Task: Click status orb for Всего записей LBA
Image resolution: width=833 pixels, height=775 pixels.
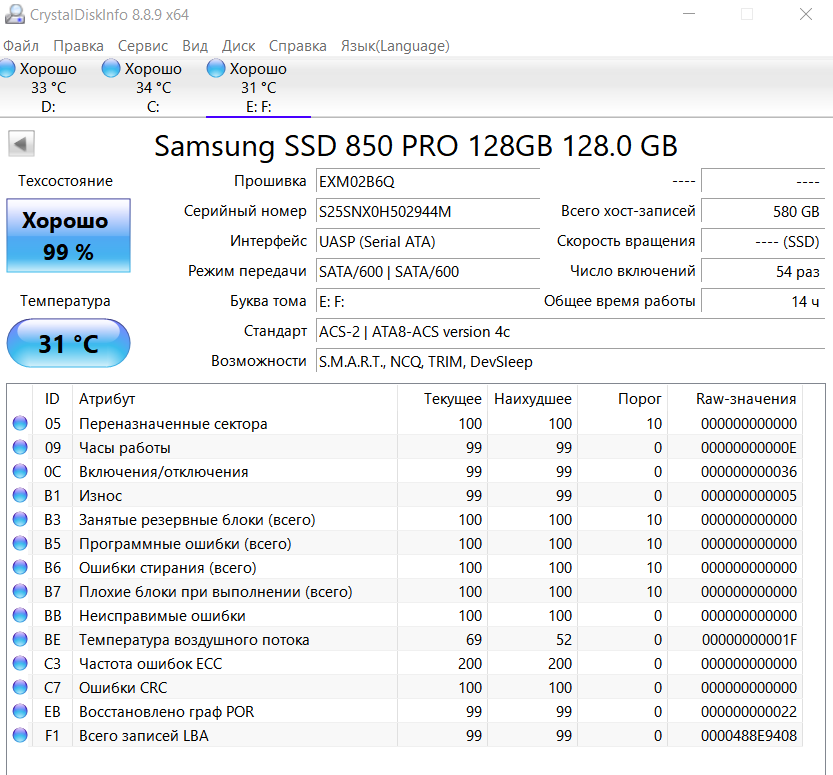Action: pos(20,736)
